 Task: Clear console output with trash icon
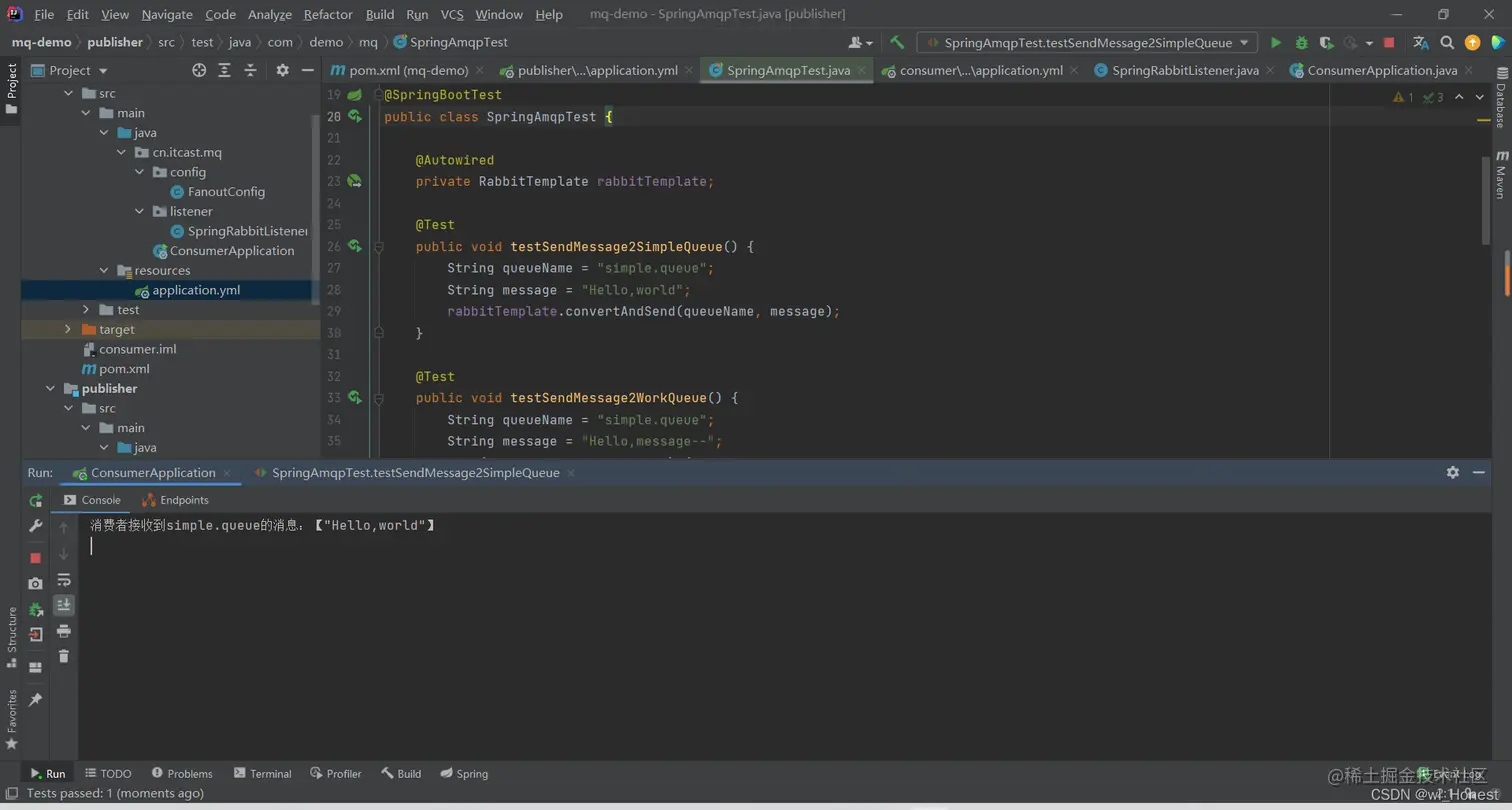[64, 656]
